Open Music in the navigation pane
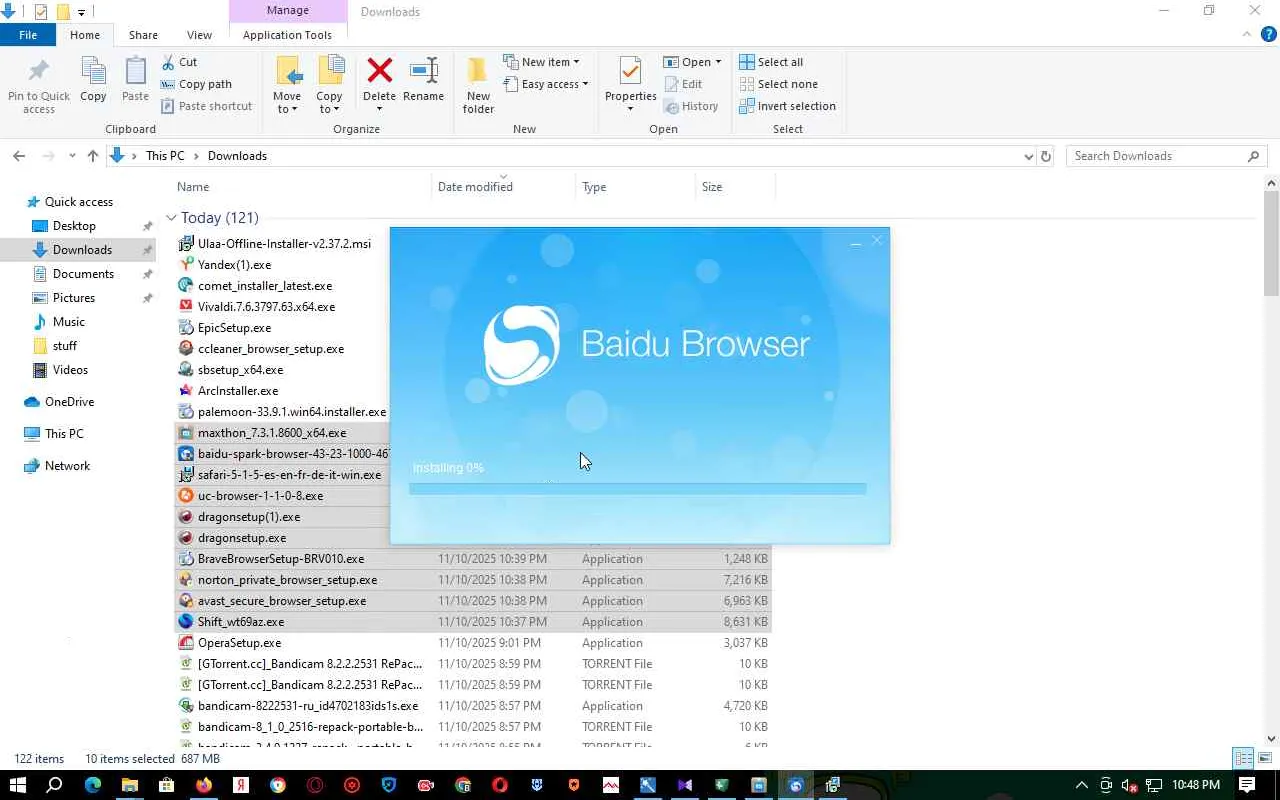 pos(68,322)
